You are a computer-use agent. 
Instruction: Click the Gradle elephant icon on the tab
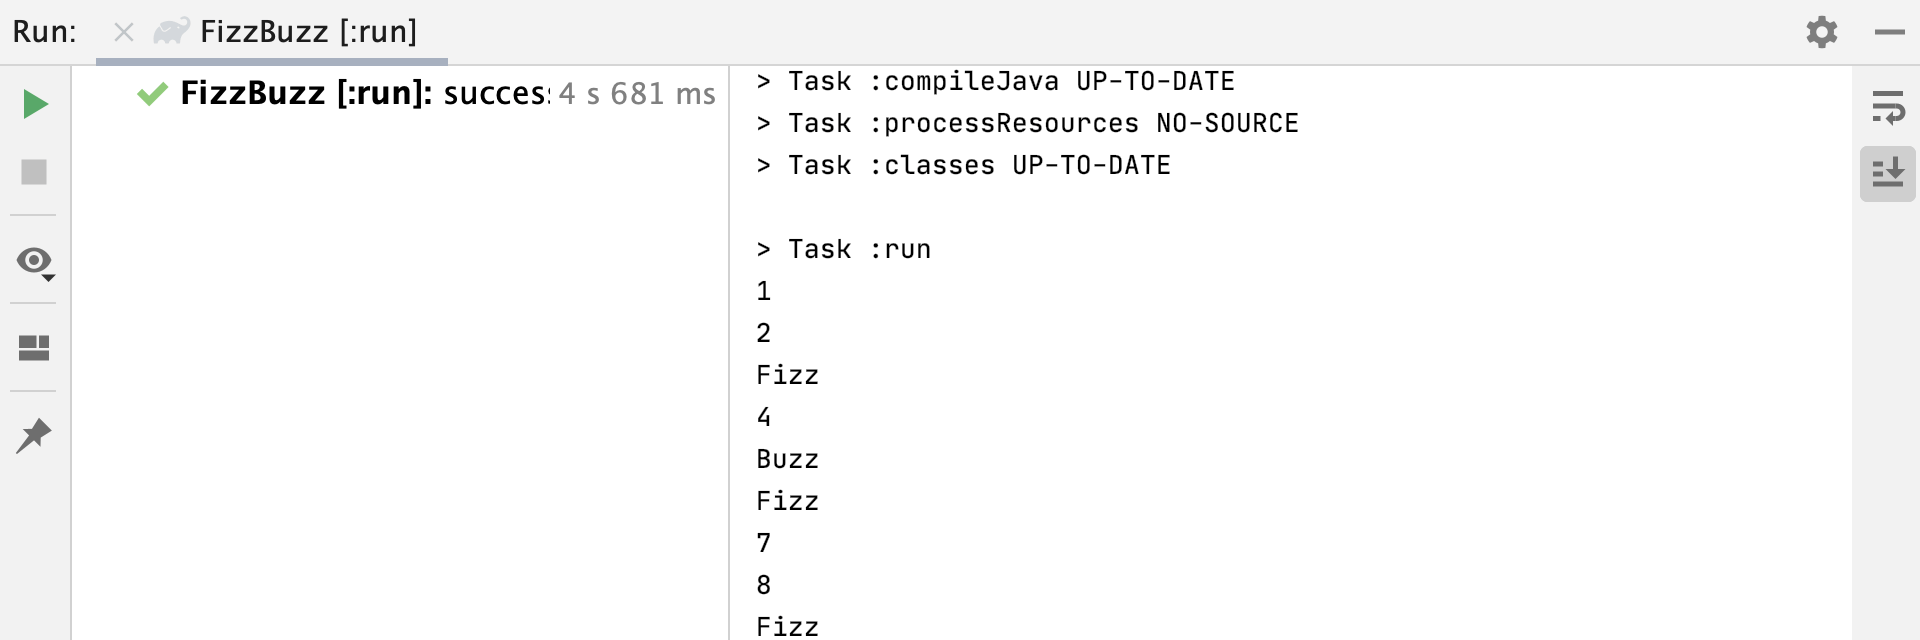[170, 30]
